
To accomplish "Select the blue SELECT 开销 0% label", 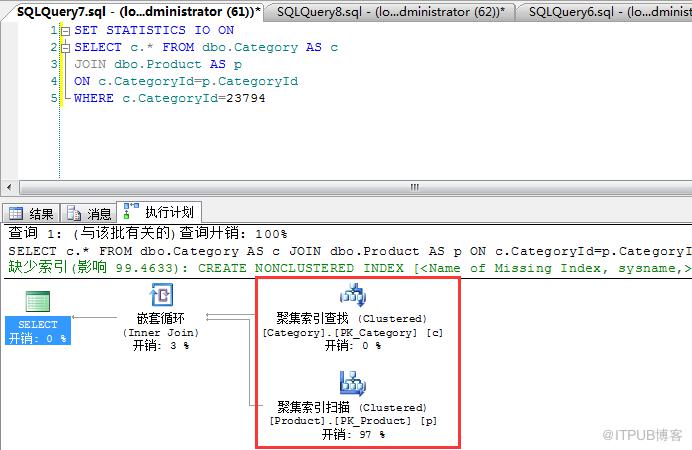I will pos(38,330).
